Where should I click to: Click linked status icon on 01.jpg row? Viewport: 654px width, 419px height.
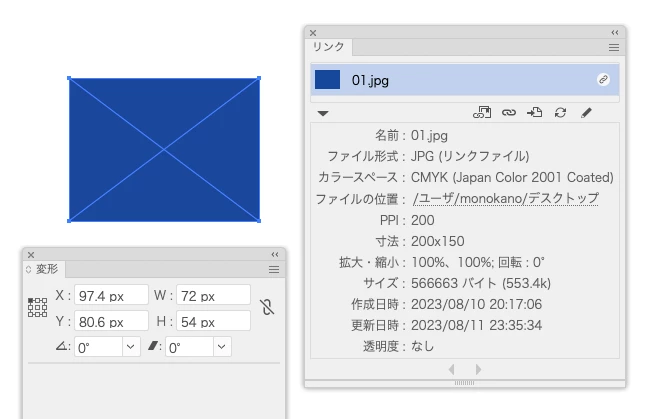pos(603,79)
